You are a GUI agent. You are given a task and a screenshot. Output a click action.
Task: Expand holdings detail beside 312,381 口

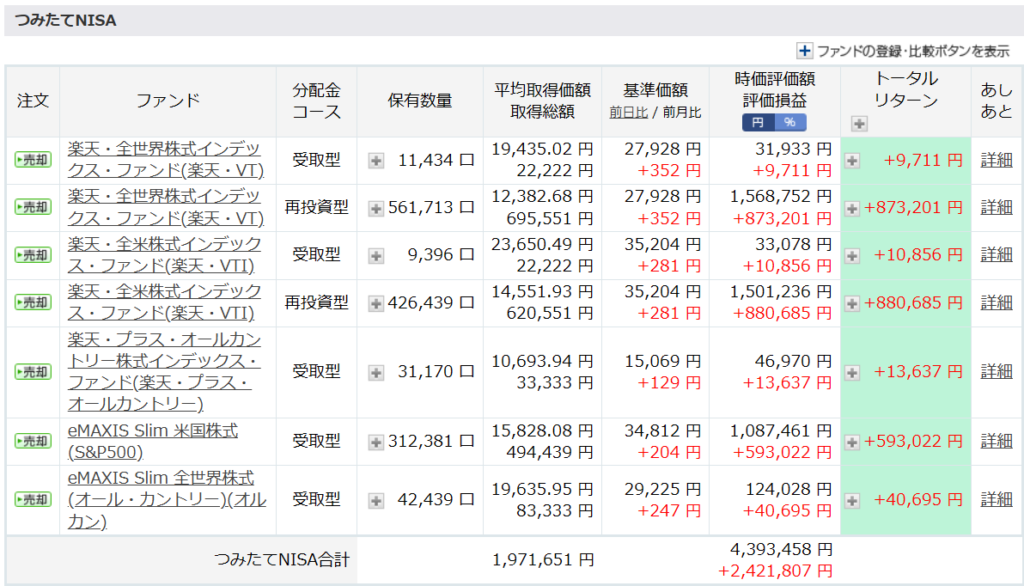(x=376, y=442)
